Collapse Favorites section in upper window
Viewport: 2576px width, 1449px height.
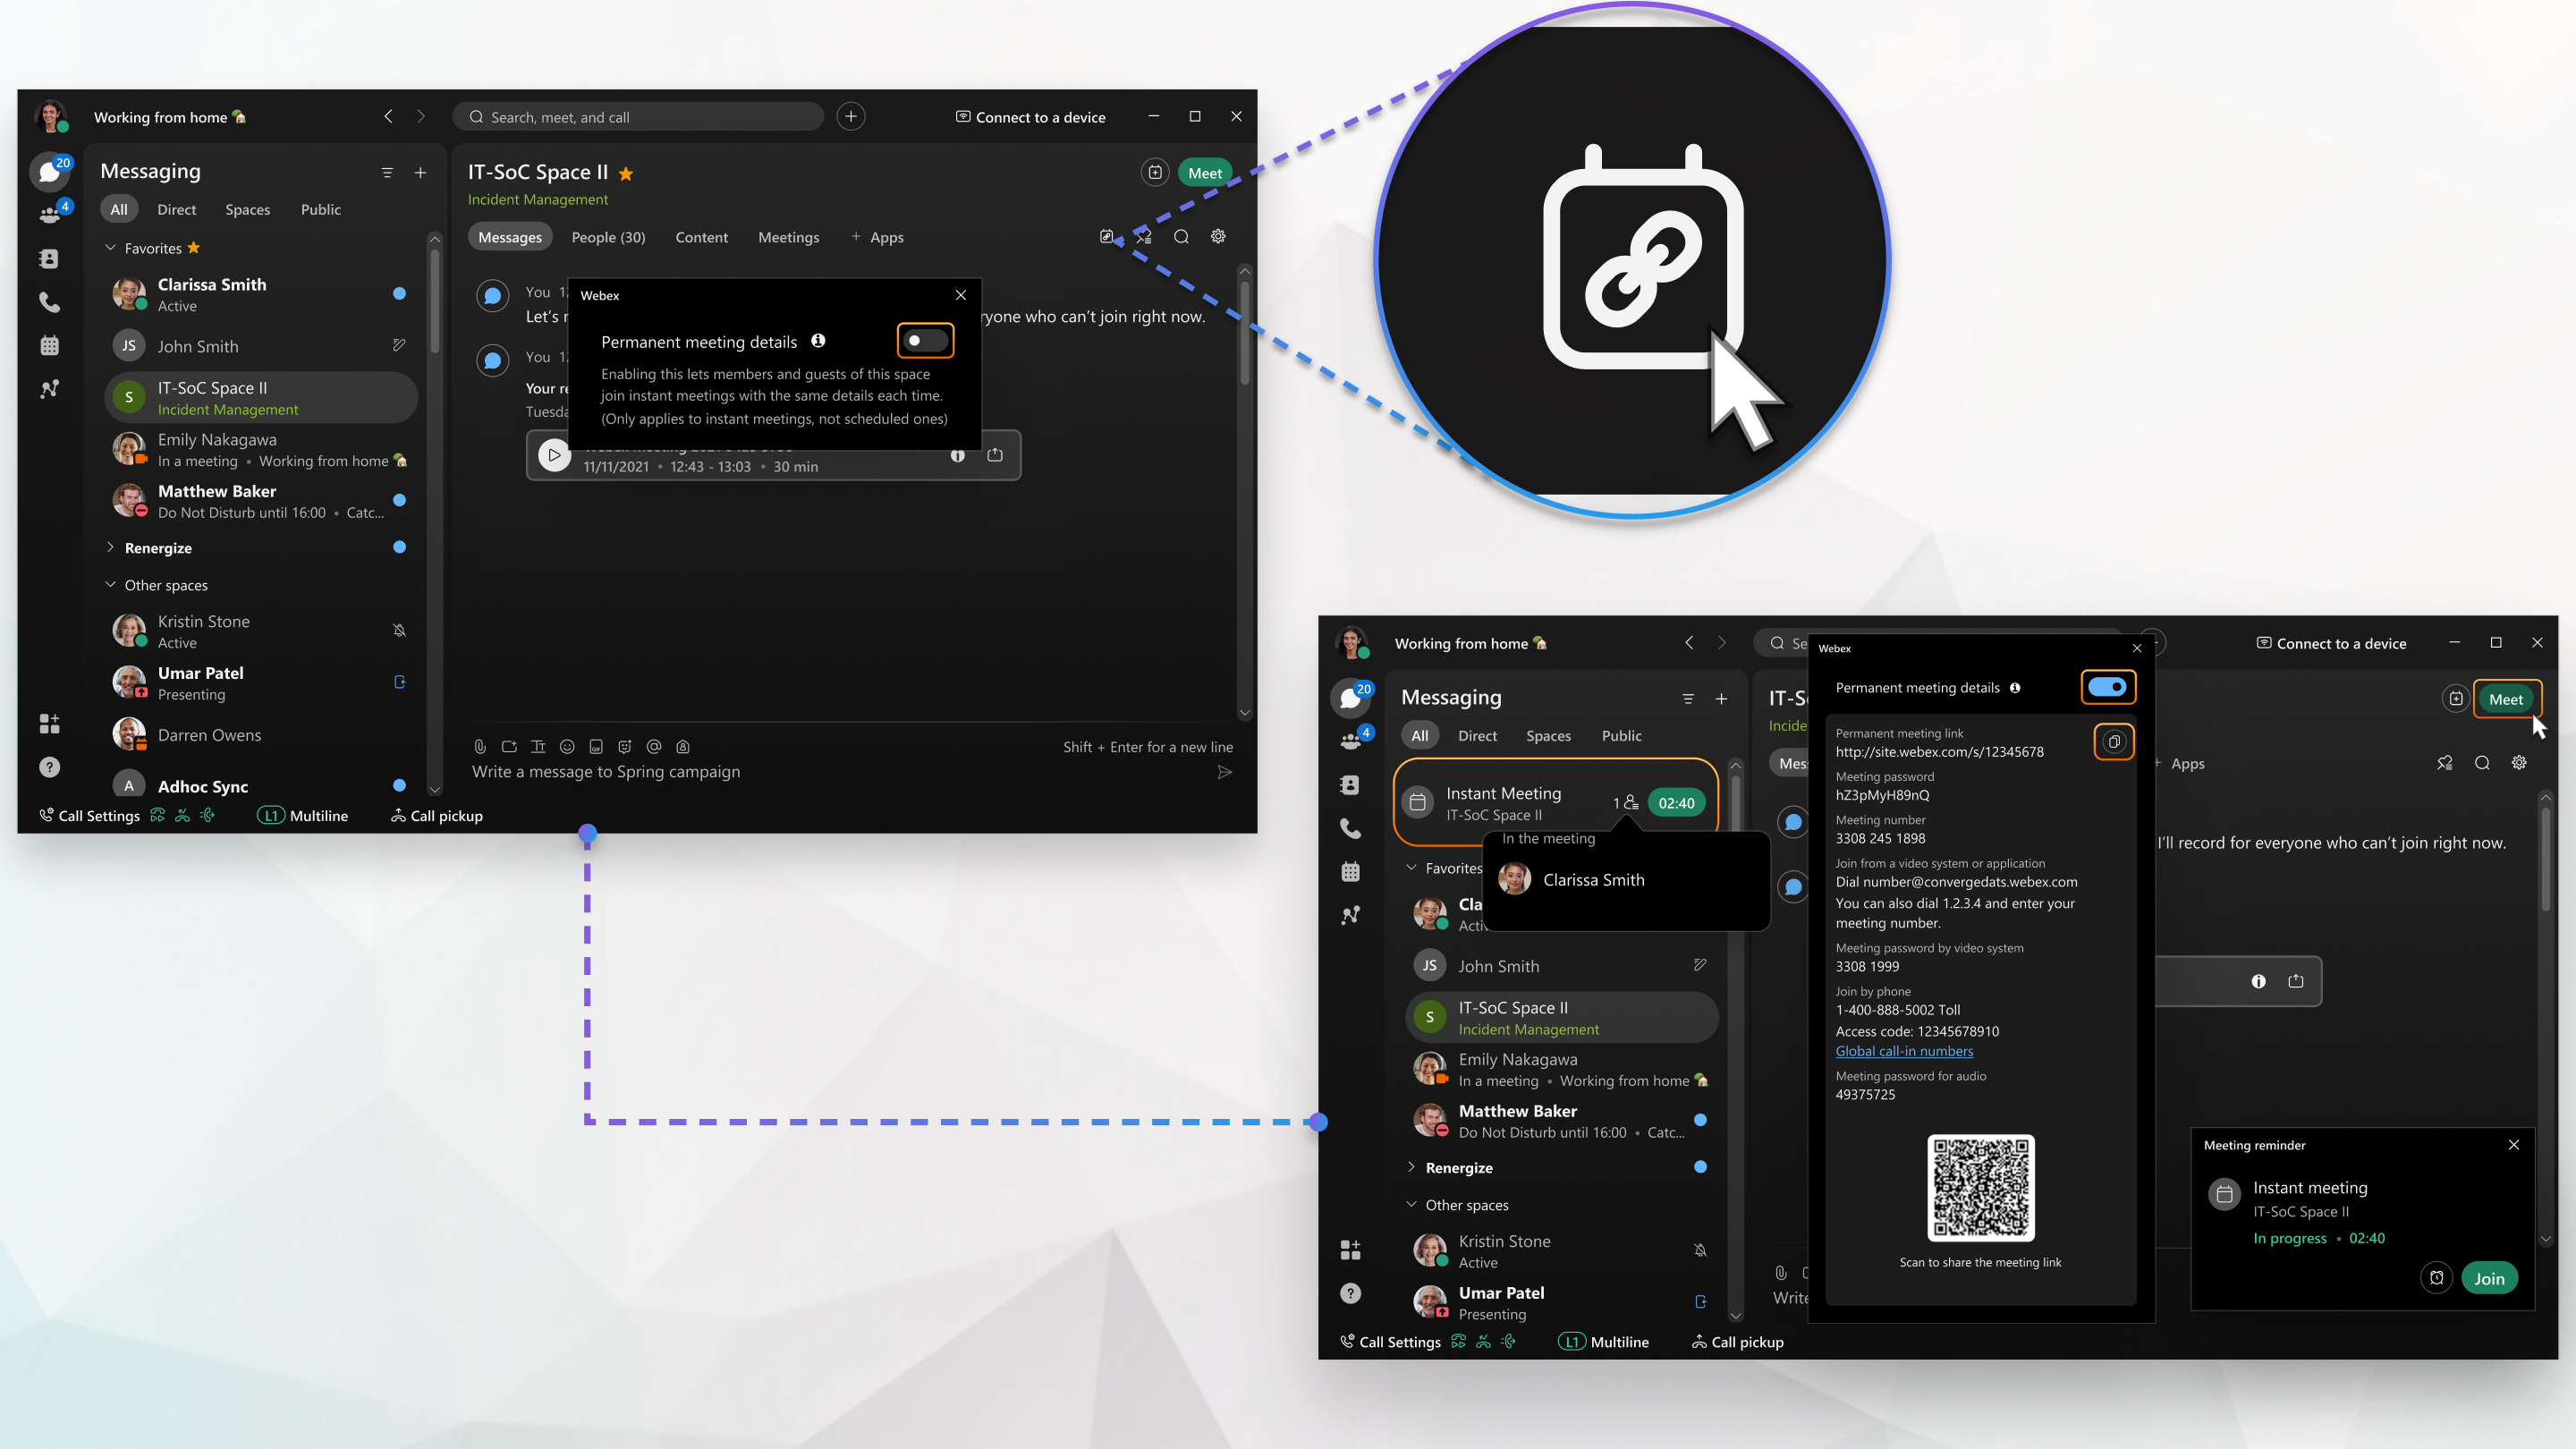111,248
